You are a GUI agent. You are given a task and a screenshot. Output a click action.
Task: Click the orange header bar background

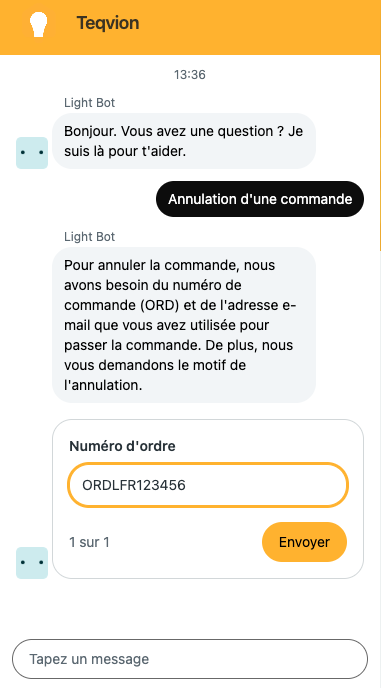[x=263, y=26]
